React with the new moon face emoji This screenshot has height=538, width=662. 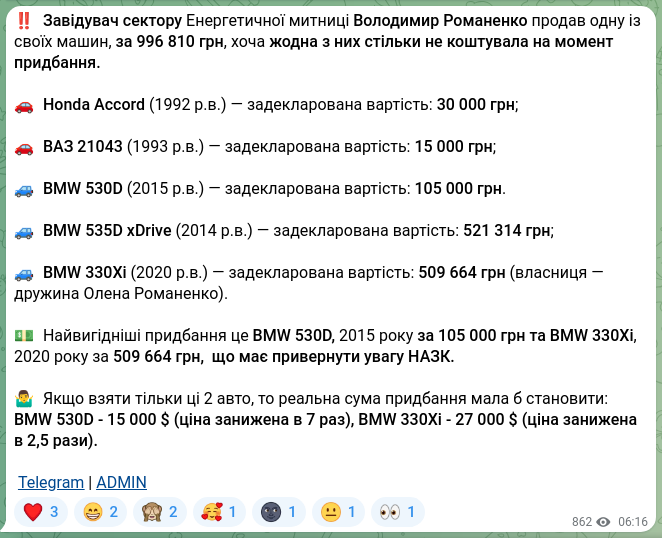tap(279, 512)
